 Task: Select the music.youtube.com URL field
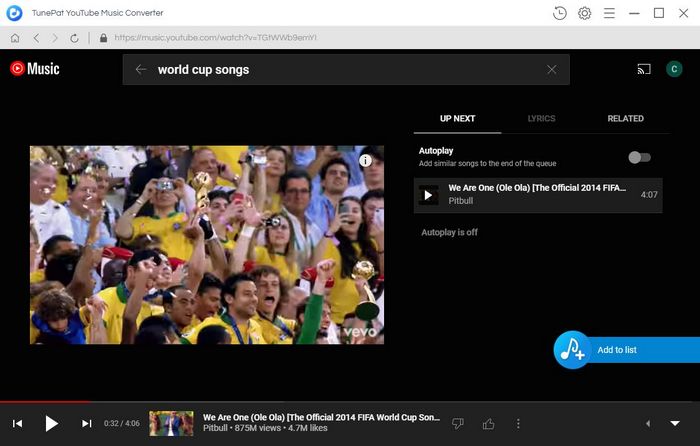[x=216, y=38]
